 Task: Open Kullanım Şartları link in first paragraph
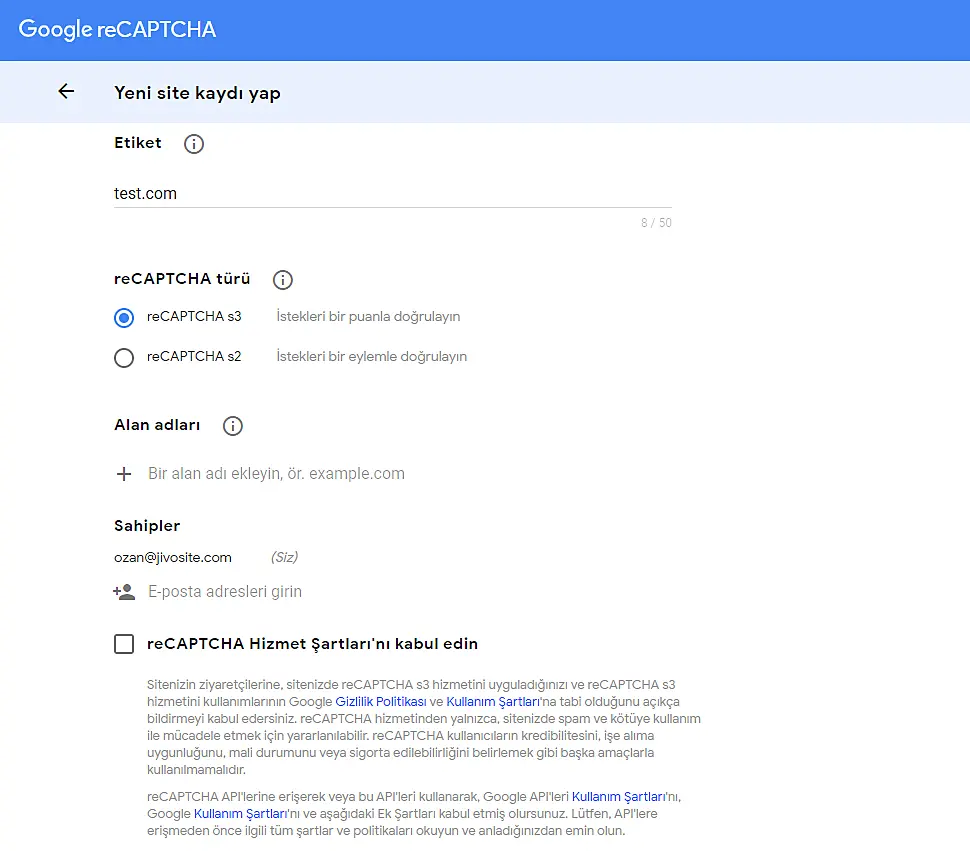click(x=484, y=702)
